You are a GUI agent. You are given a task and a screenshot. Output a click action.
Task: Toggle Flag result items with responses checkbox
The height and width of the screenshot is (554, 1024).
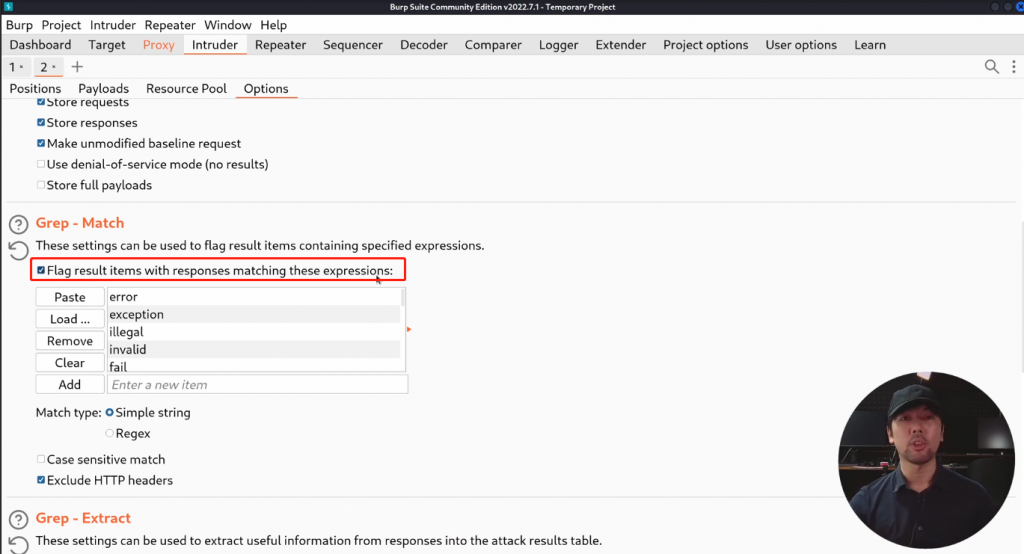(41, 270)
